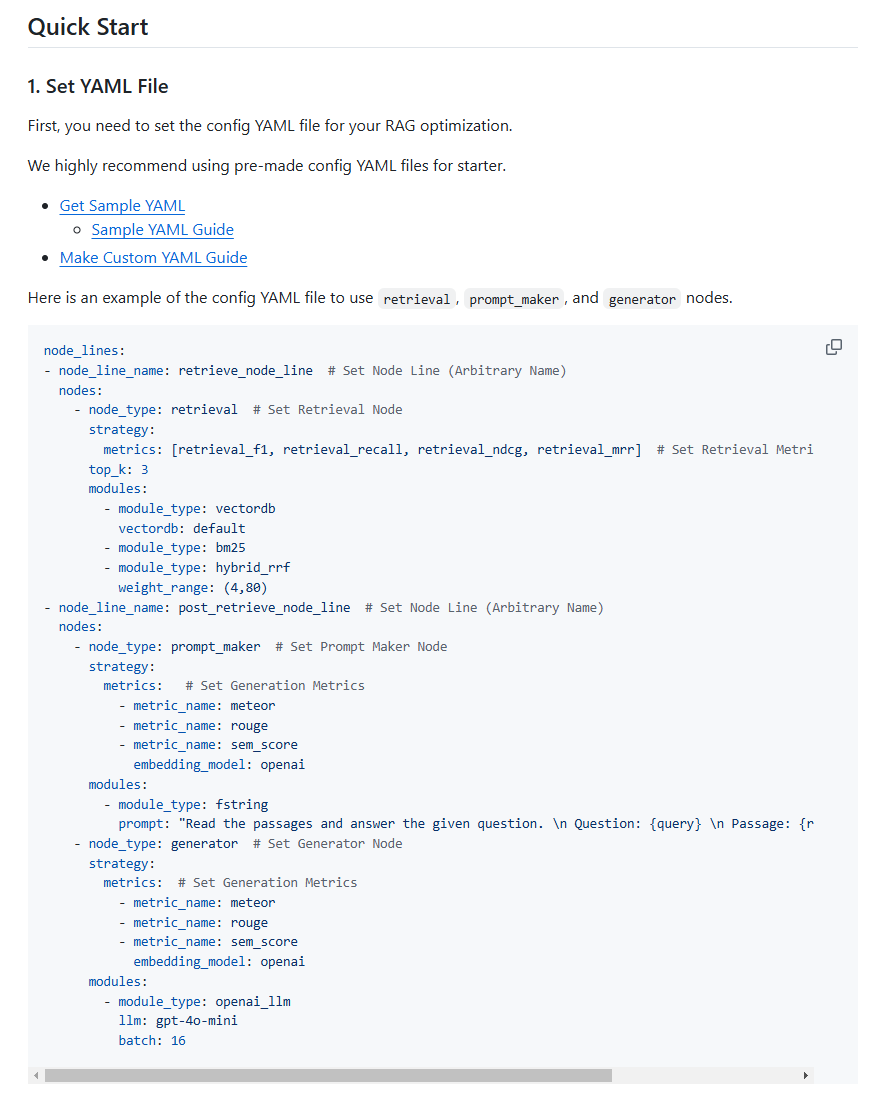The image size is (882, 1103).
Task: Click the code block's right scroll arrow
Action: [x=806, y=1076]
